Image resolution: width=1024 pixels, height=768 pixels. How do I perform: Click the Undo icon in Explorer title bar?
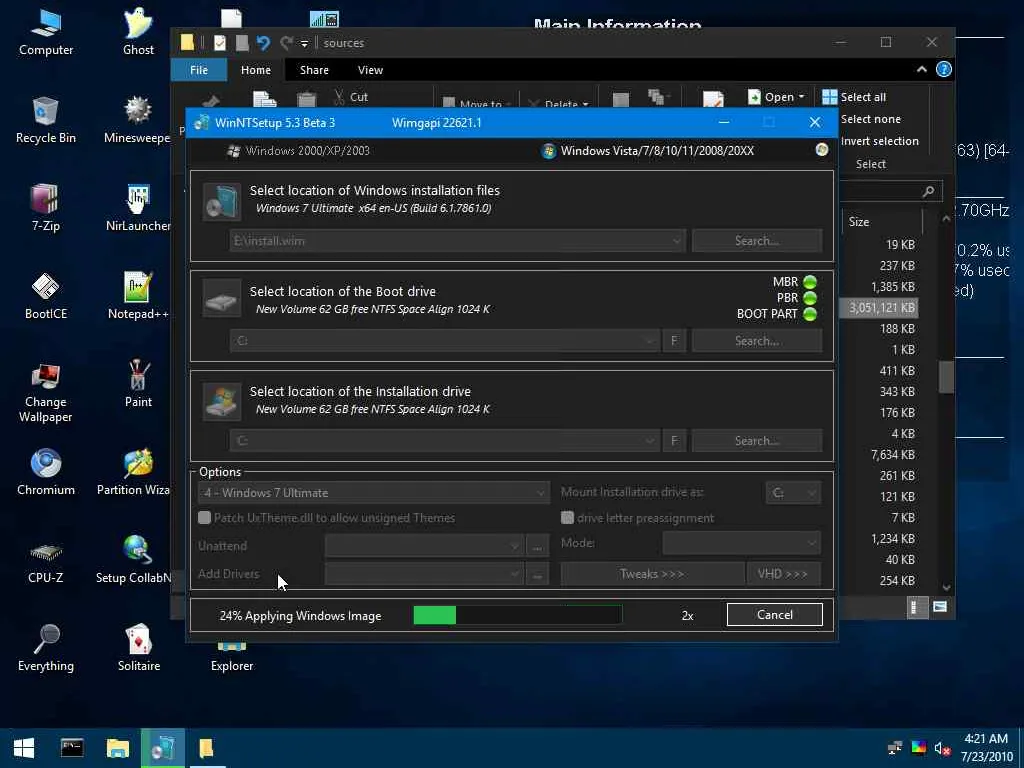point(263,43)
